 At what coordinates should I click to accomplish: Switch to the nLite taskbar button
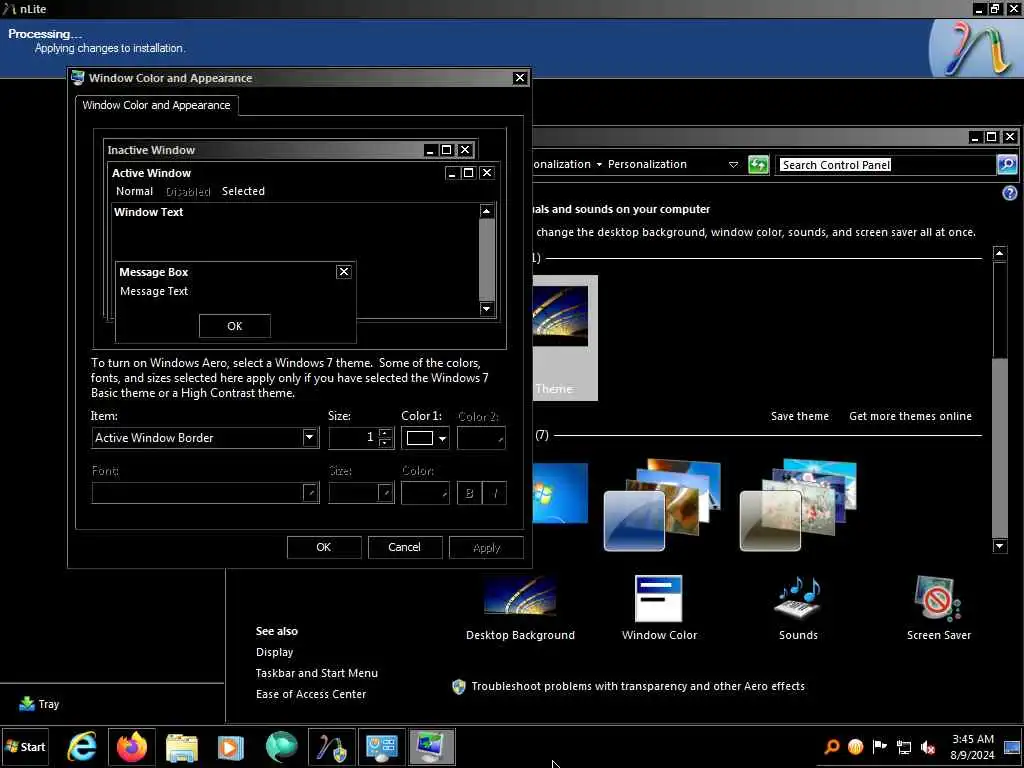pyautogui.click(x=332, y=747)
